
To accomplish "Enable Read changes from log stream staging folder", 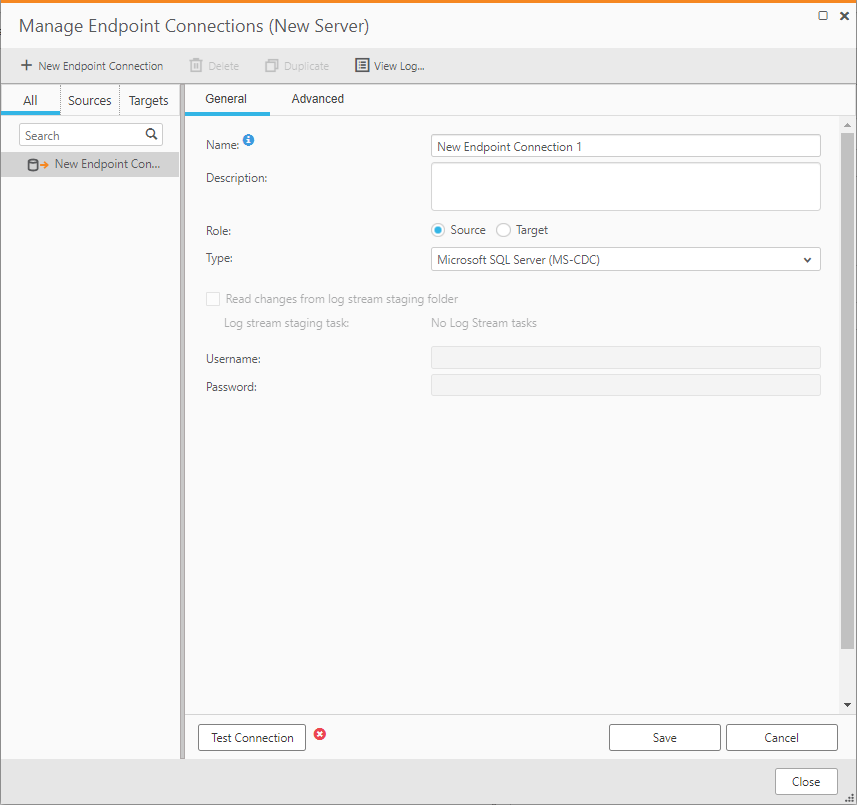I will [x=213, y=299].
